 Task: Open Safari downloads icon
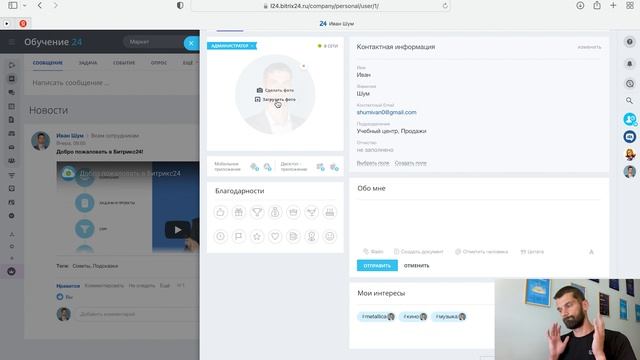(580, 5)
